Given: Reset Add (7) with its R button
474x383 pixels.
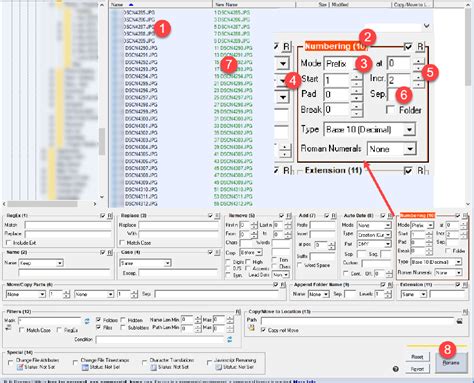Looking at the screenshot, I should tap(334, 216).
